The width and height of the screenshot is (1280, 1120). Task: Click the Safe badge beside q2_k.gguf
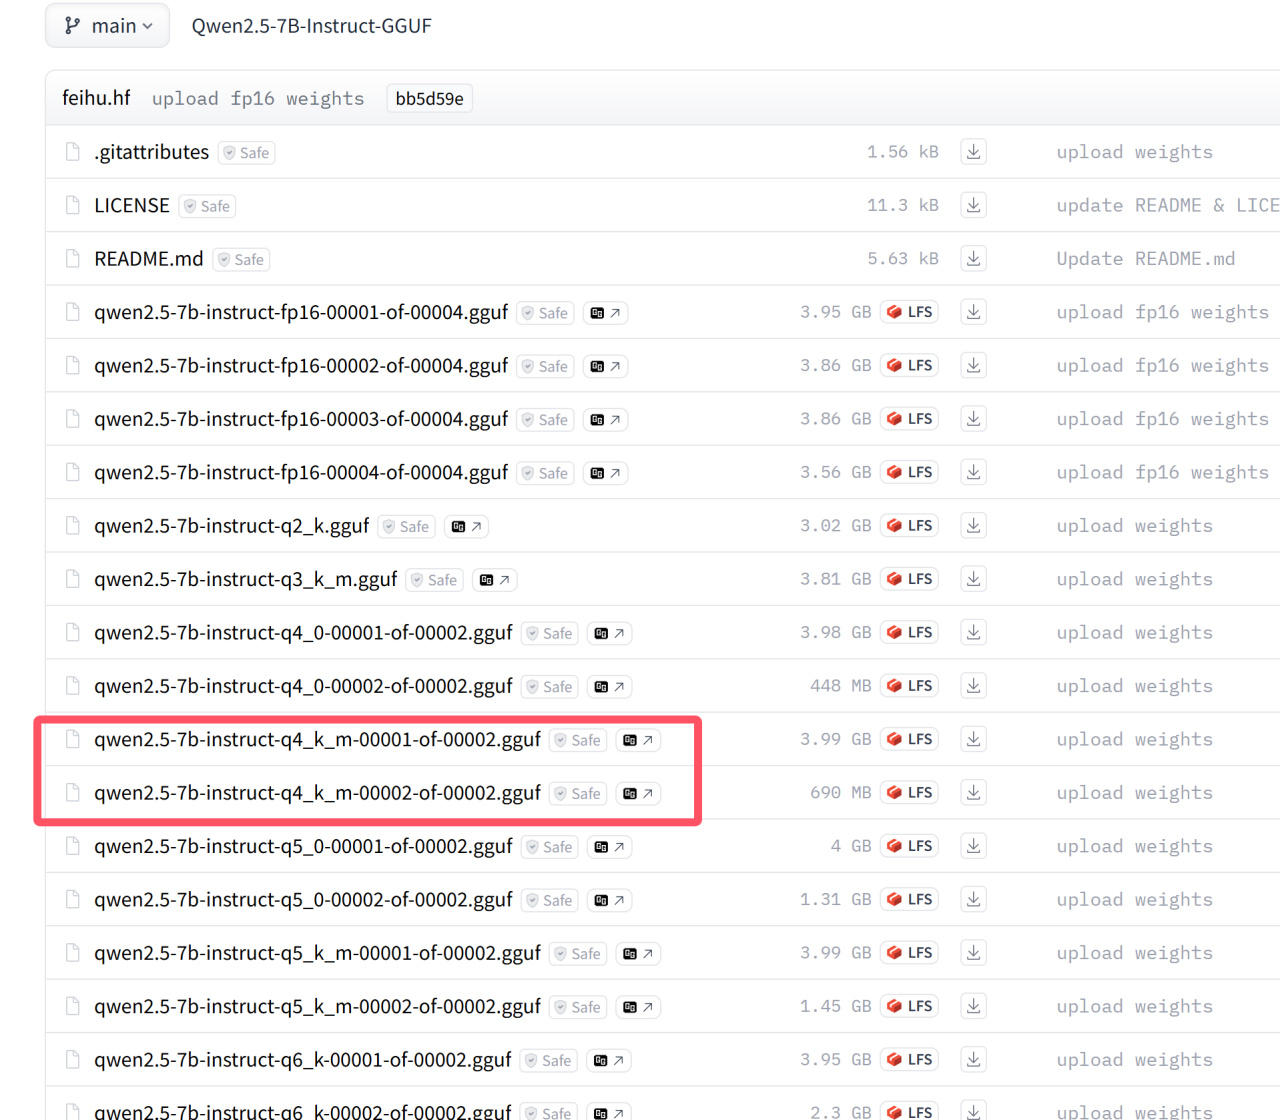[406, 527]
